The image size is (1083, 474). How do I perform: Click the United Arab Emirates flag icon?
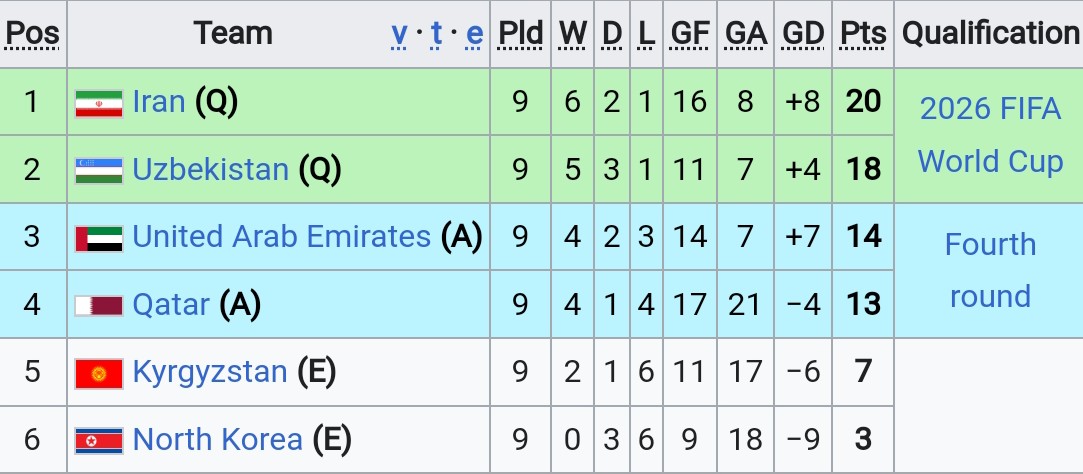pos(99,238)
